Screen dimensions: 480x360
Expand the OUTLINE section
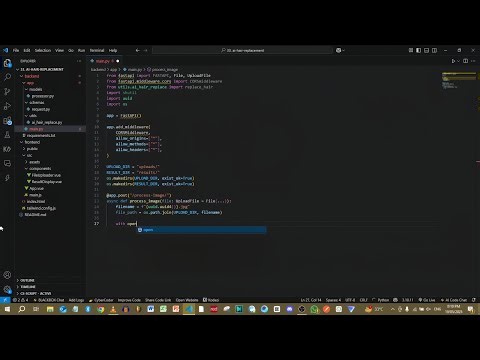click(x=27, y=280)
